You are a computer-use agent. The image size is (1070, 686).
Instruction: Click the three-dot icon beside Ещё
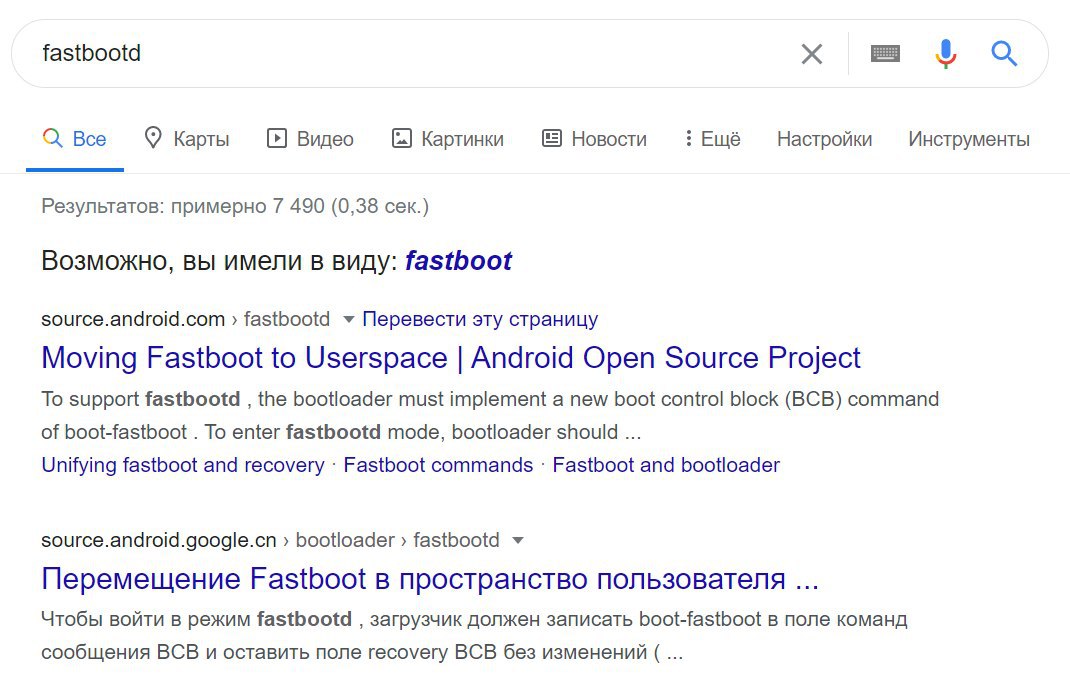[689, 139]
